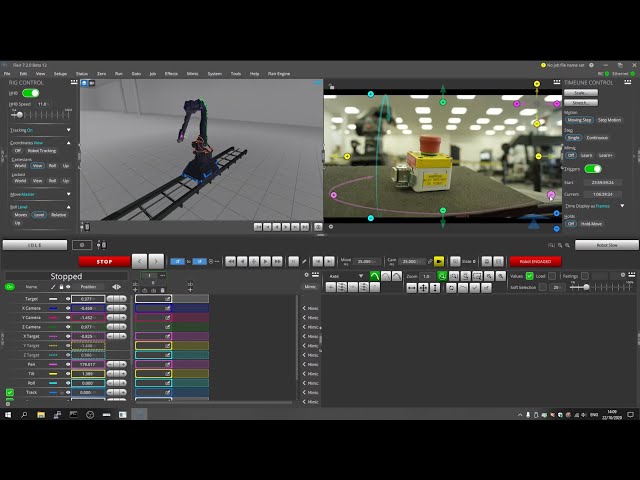Click the plus nudge button for Tilt axis
Image resolution: width=640 pixels, height=480 pixels.
click(x=122, y=373)
